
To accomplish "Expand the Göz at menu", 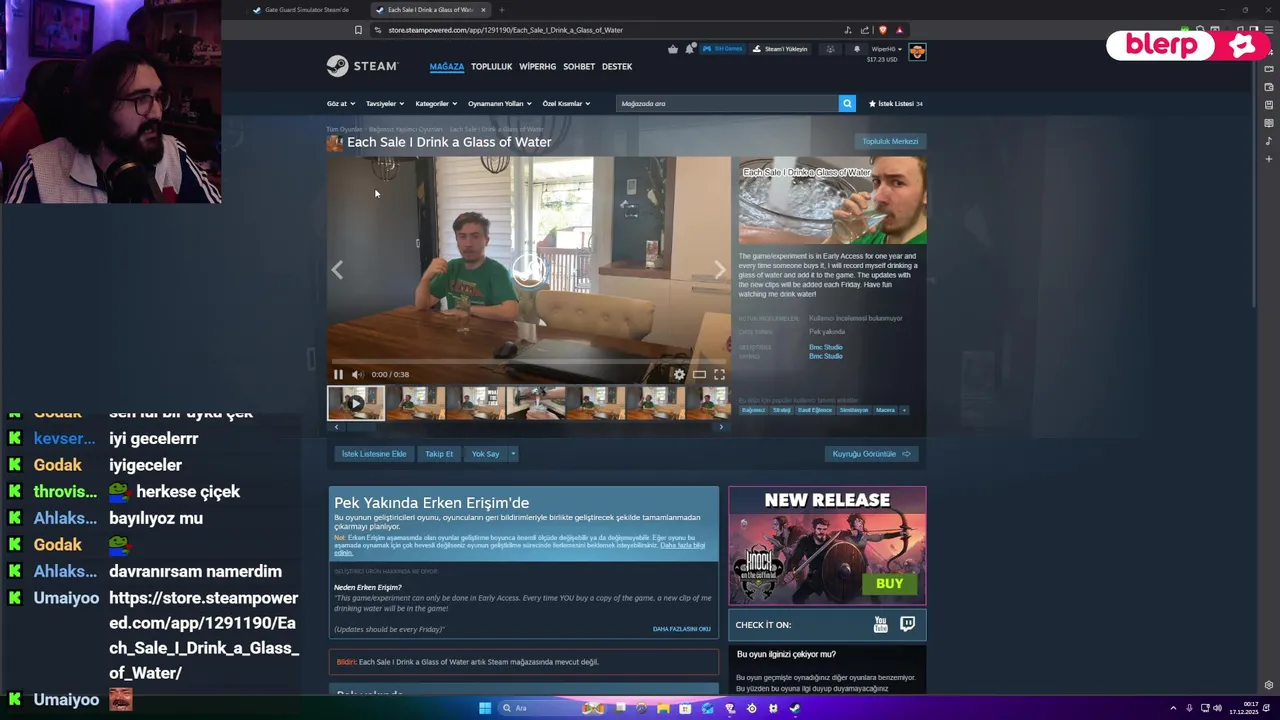I will (x=339, y=103).
